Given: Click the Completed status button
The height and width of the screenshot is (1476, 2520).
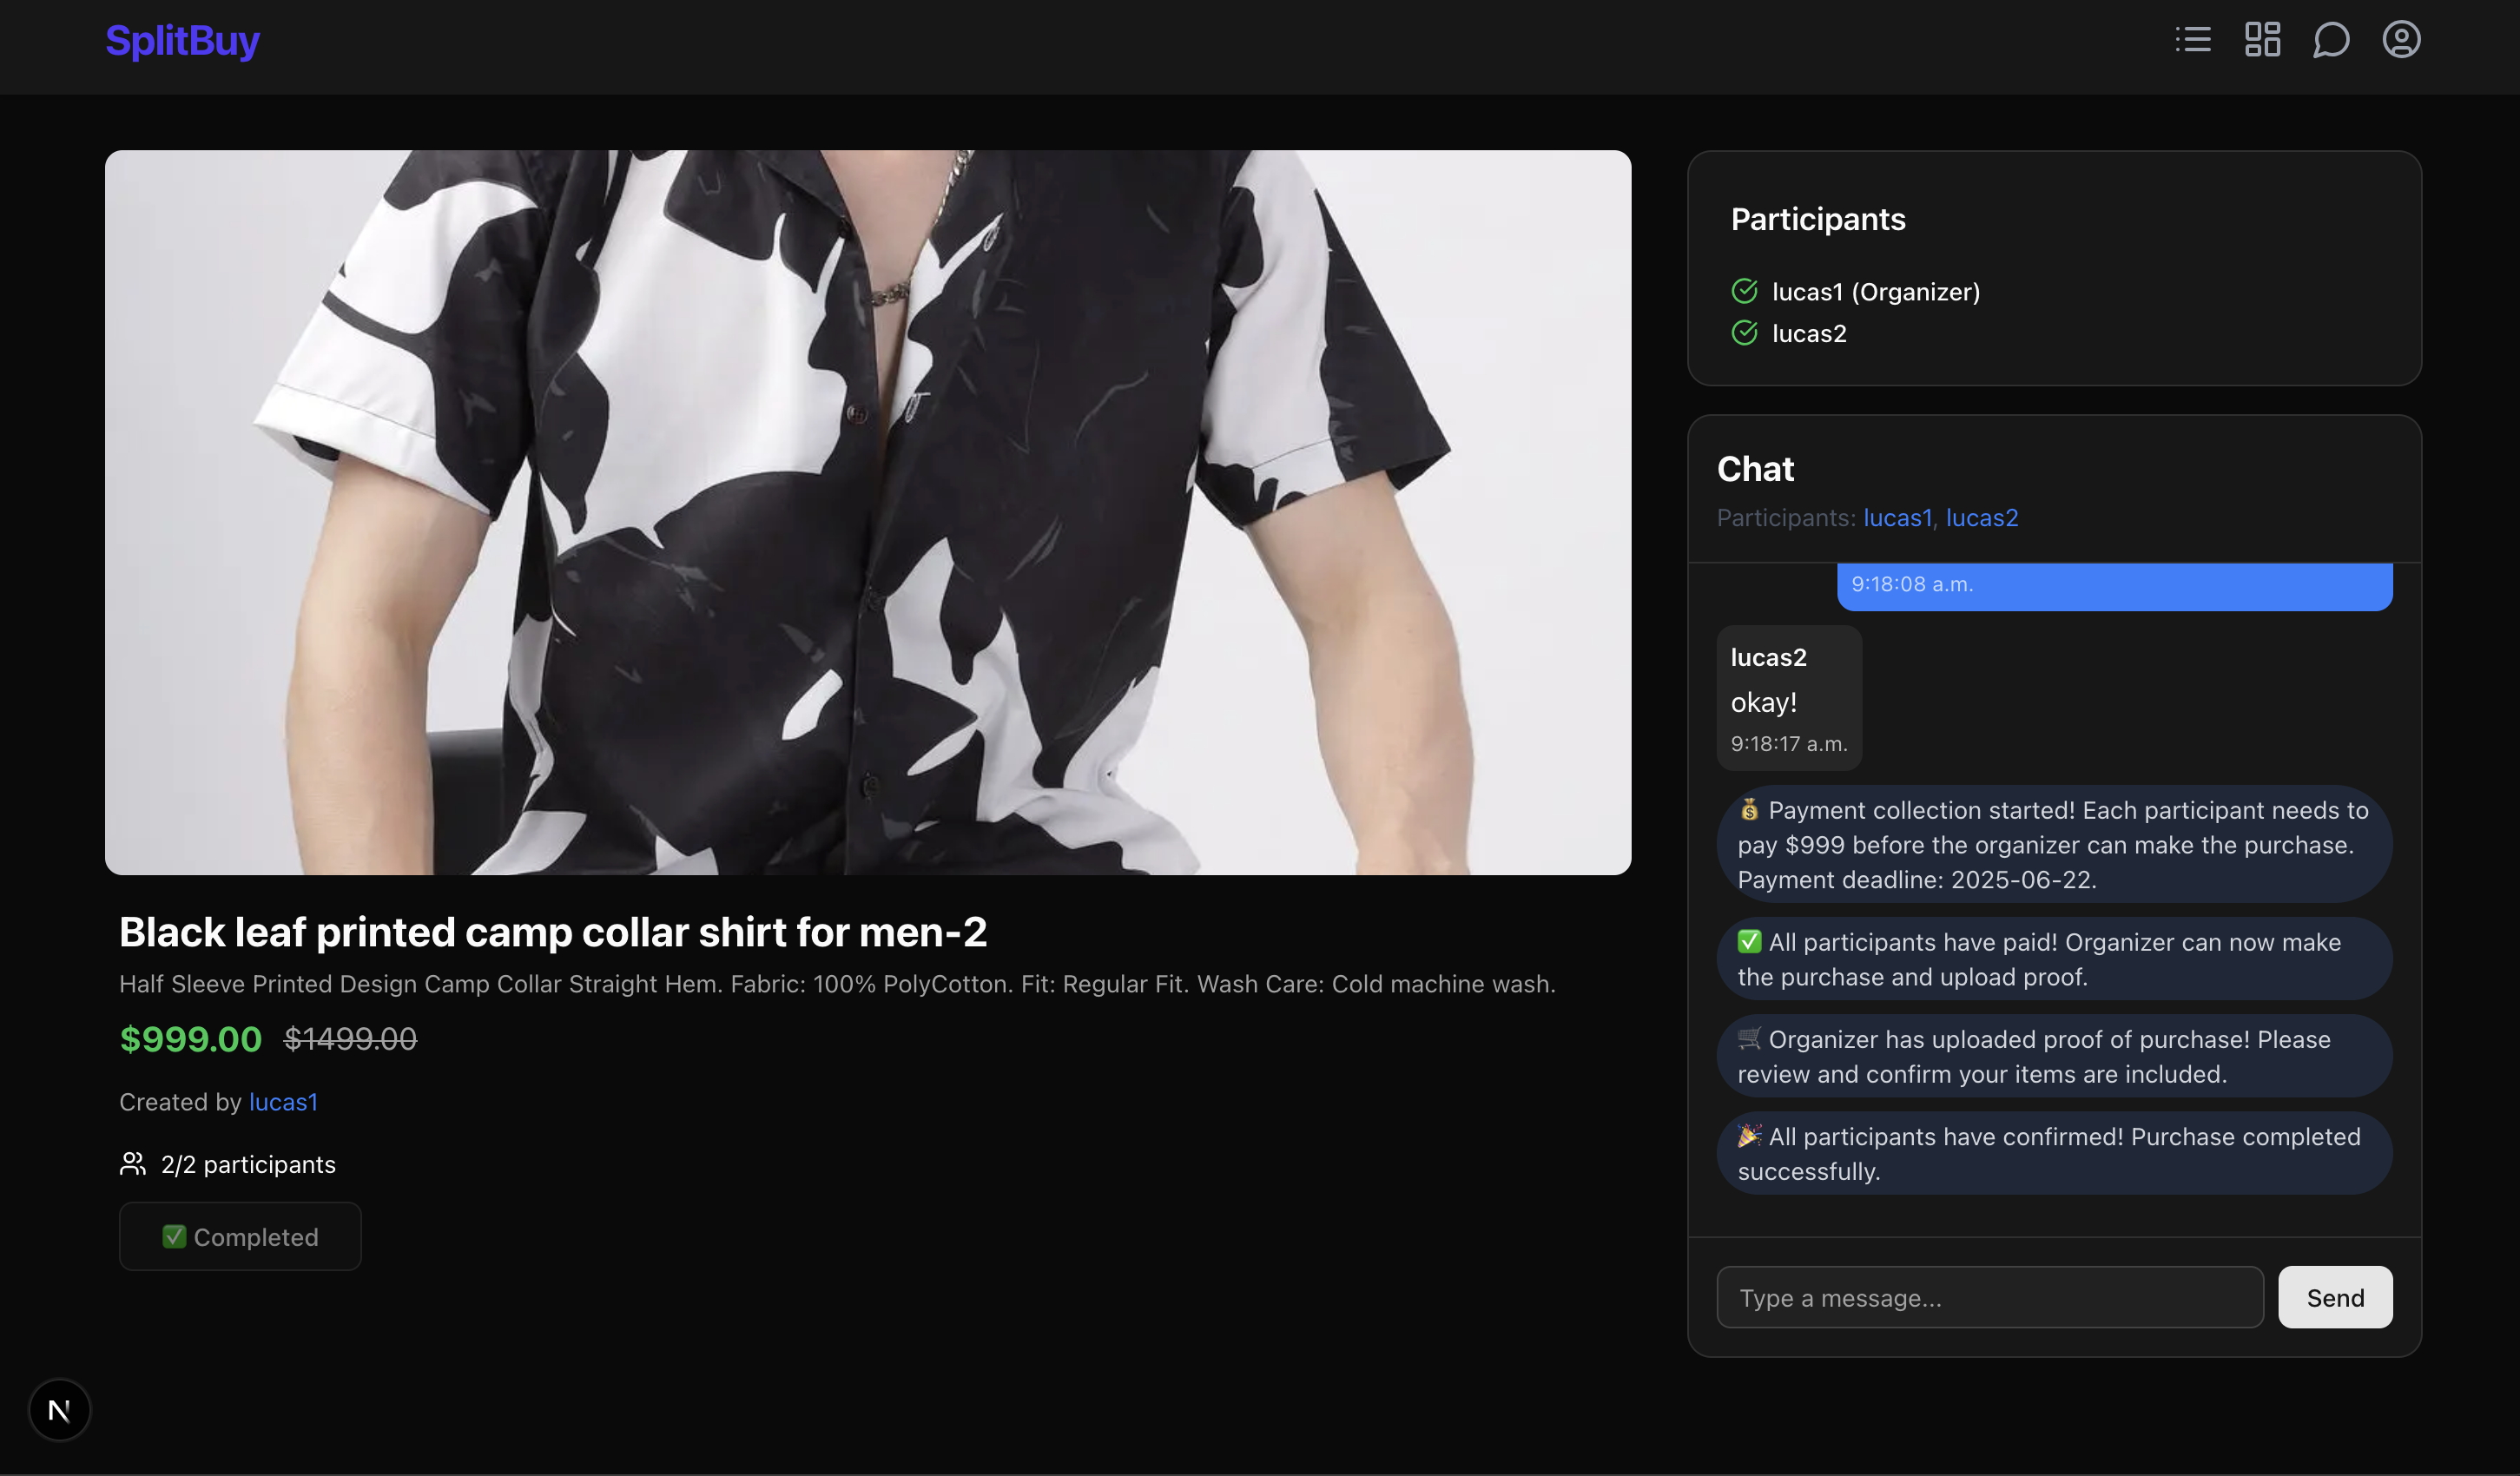Looking at the screenshot, I should click(240, 1237).
